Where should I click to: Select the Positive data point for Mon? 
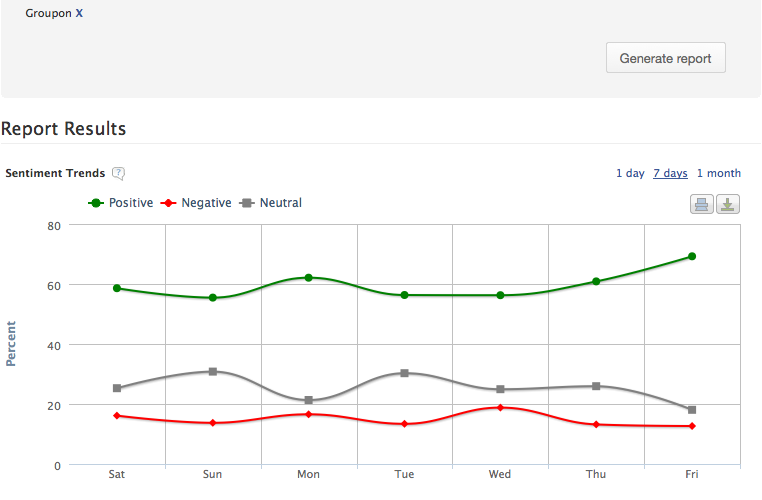tap(309, 278)
